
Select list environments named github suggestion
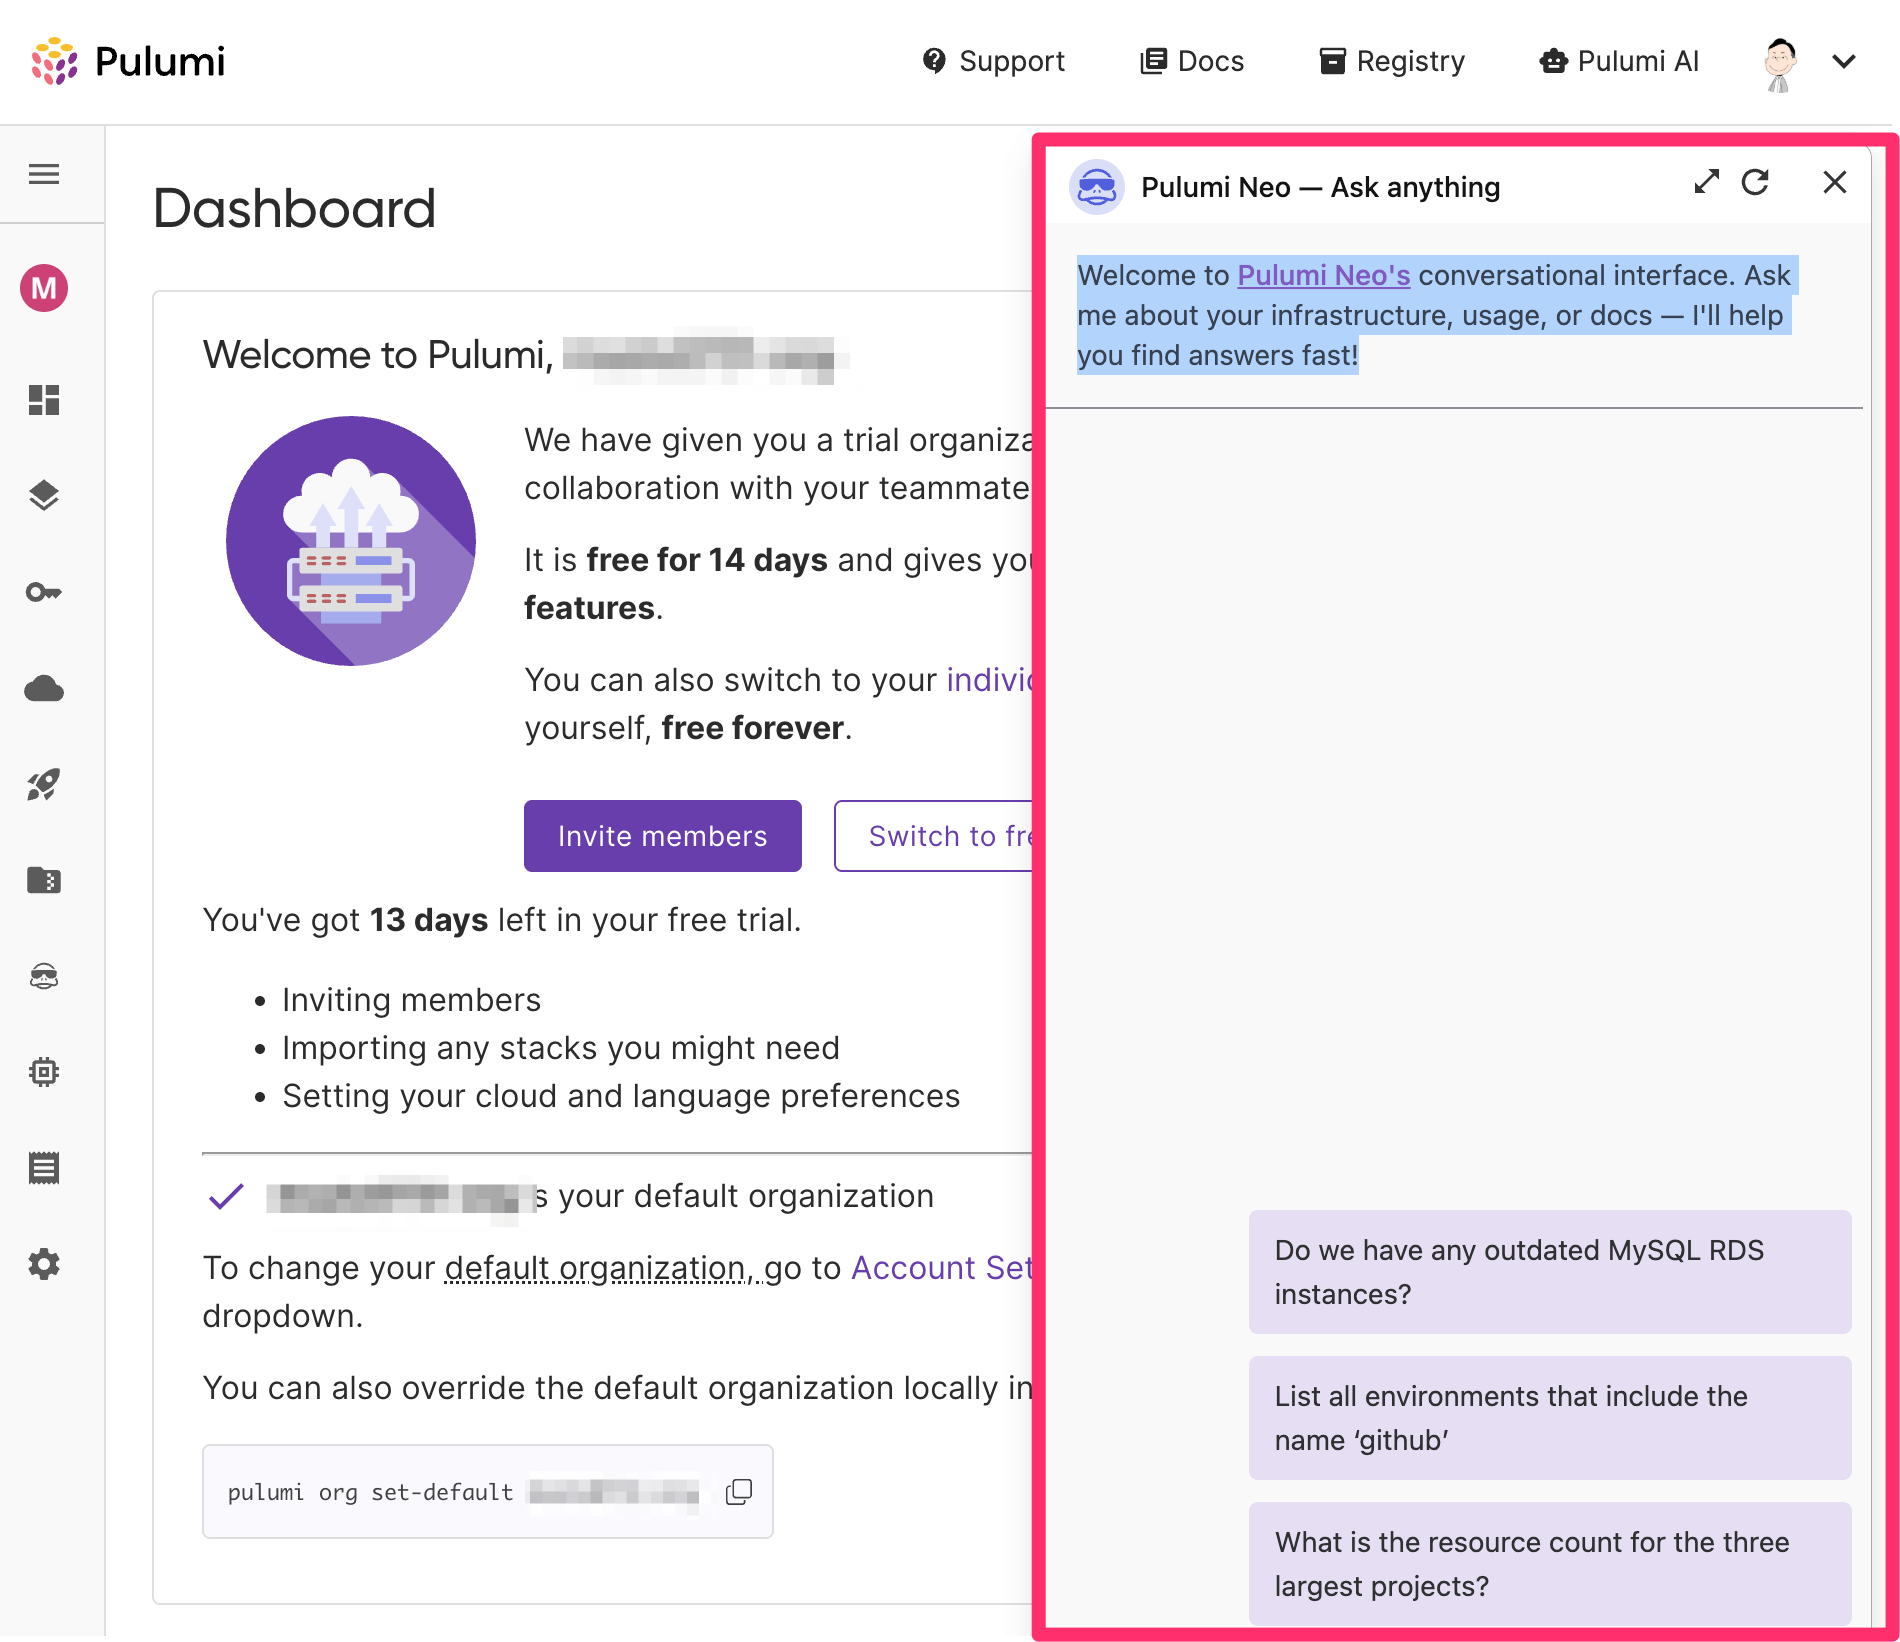click(1550, 1418)
